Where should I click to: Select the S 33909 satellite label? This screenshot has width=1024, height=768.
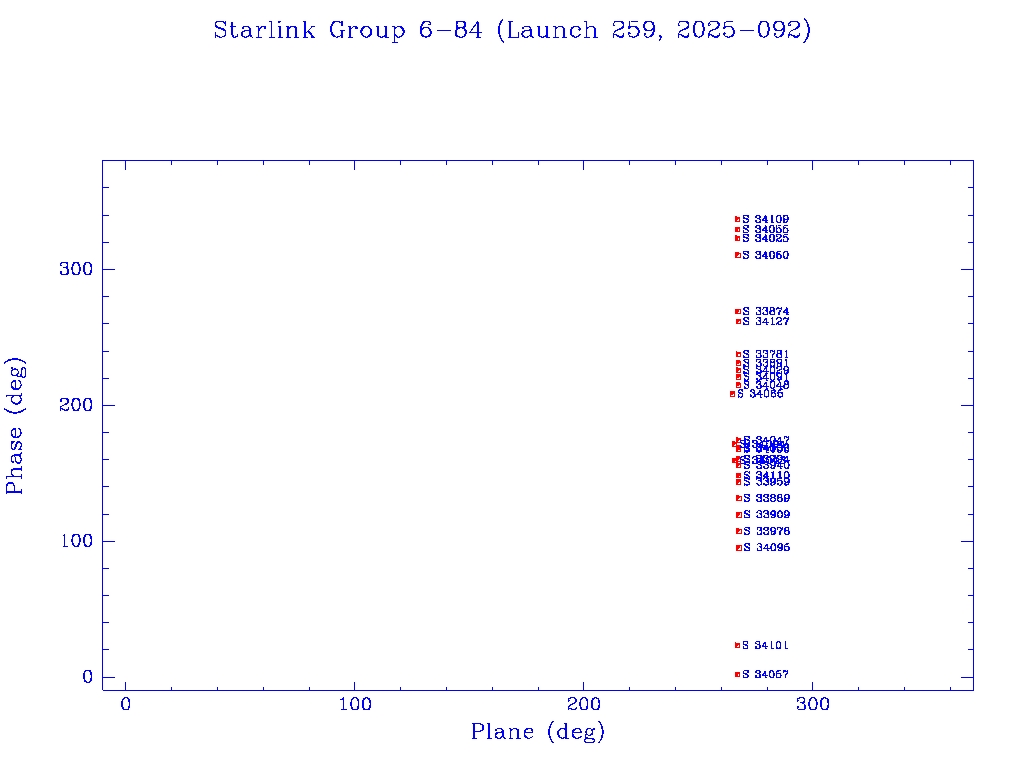pos(767,515)
